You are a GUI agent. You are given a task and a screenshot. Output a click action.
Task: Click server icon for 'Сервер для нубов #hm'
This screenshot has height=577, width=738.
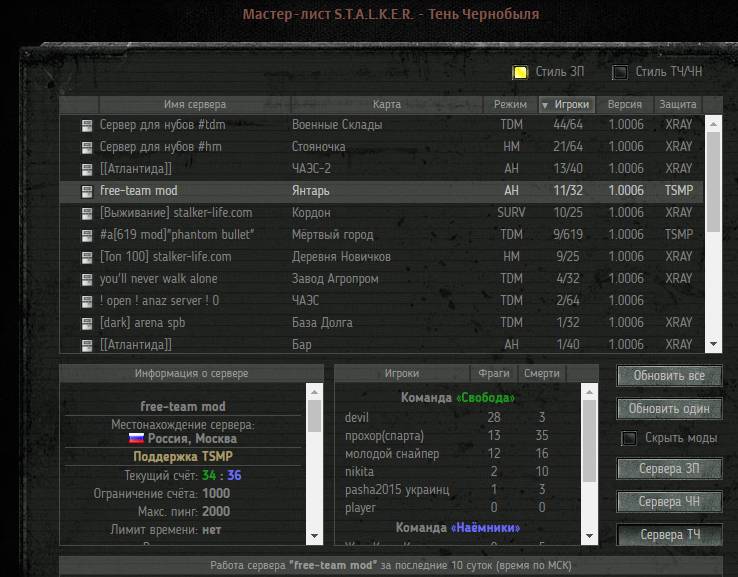click(x=87, y=148)
